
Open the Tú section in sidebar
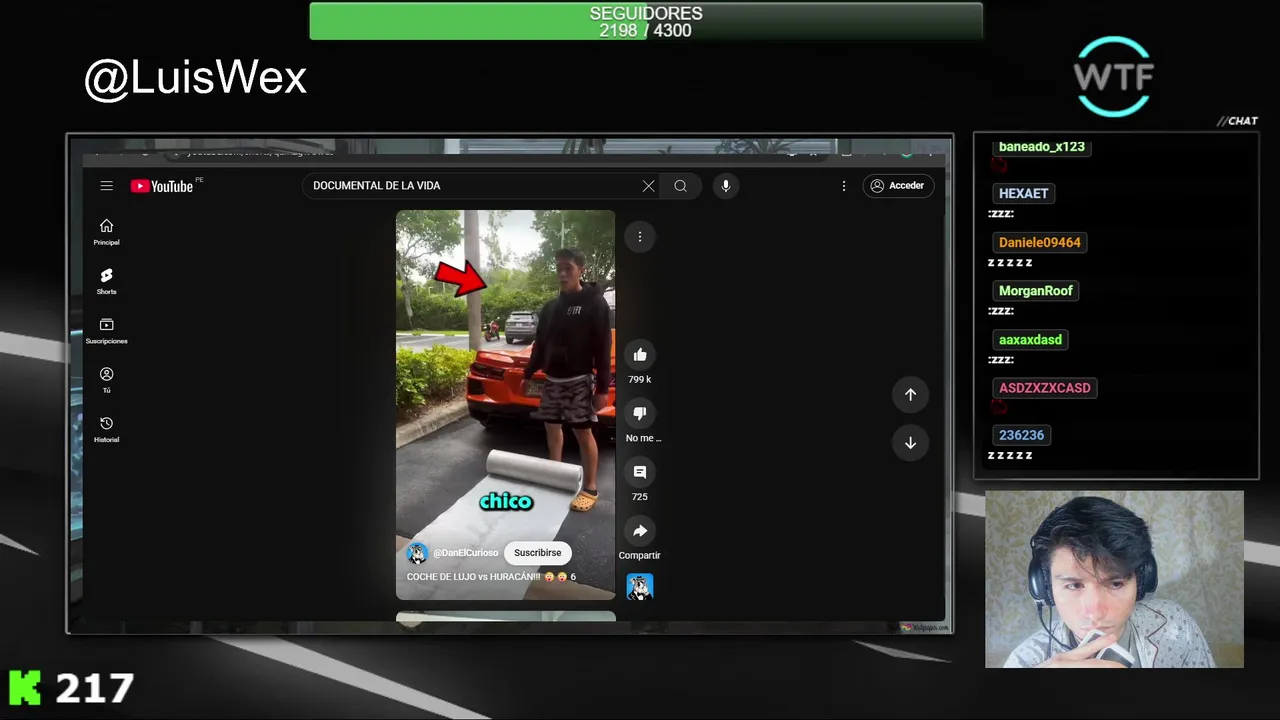coord(106,380)
